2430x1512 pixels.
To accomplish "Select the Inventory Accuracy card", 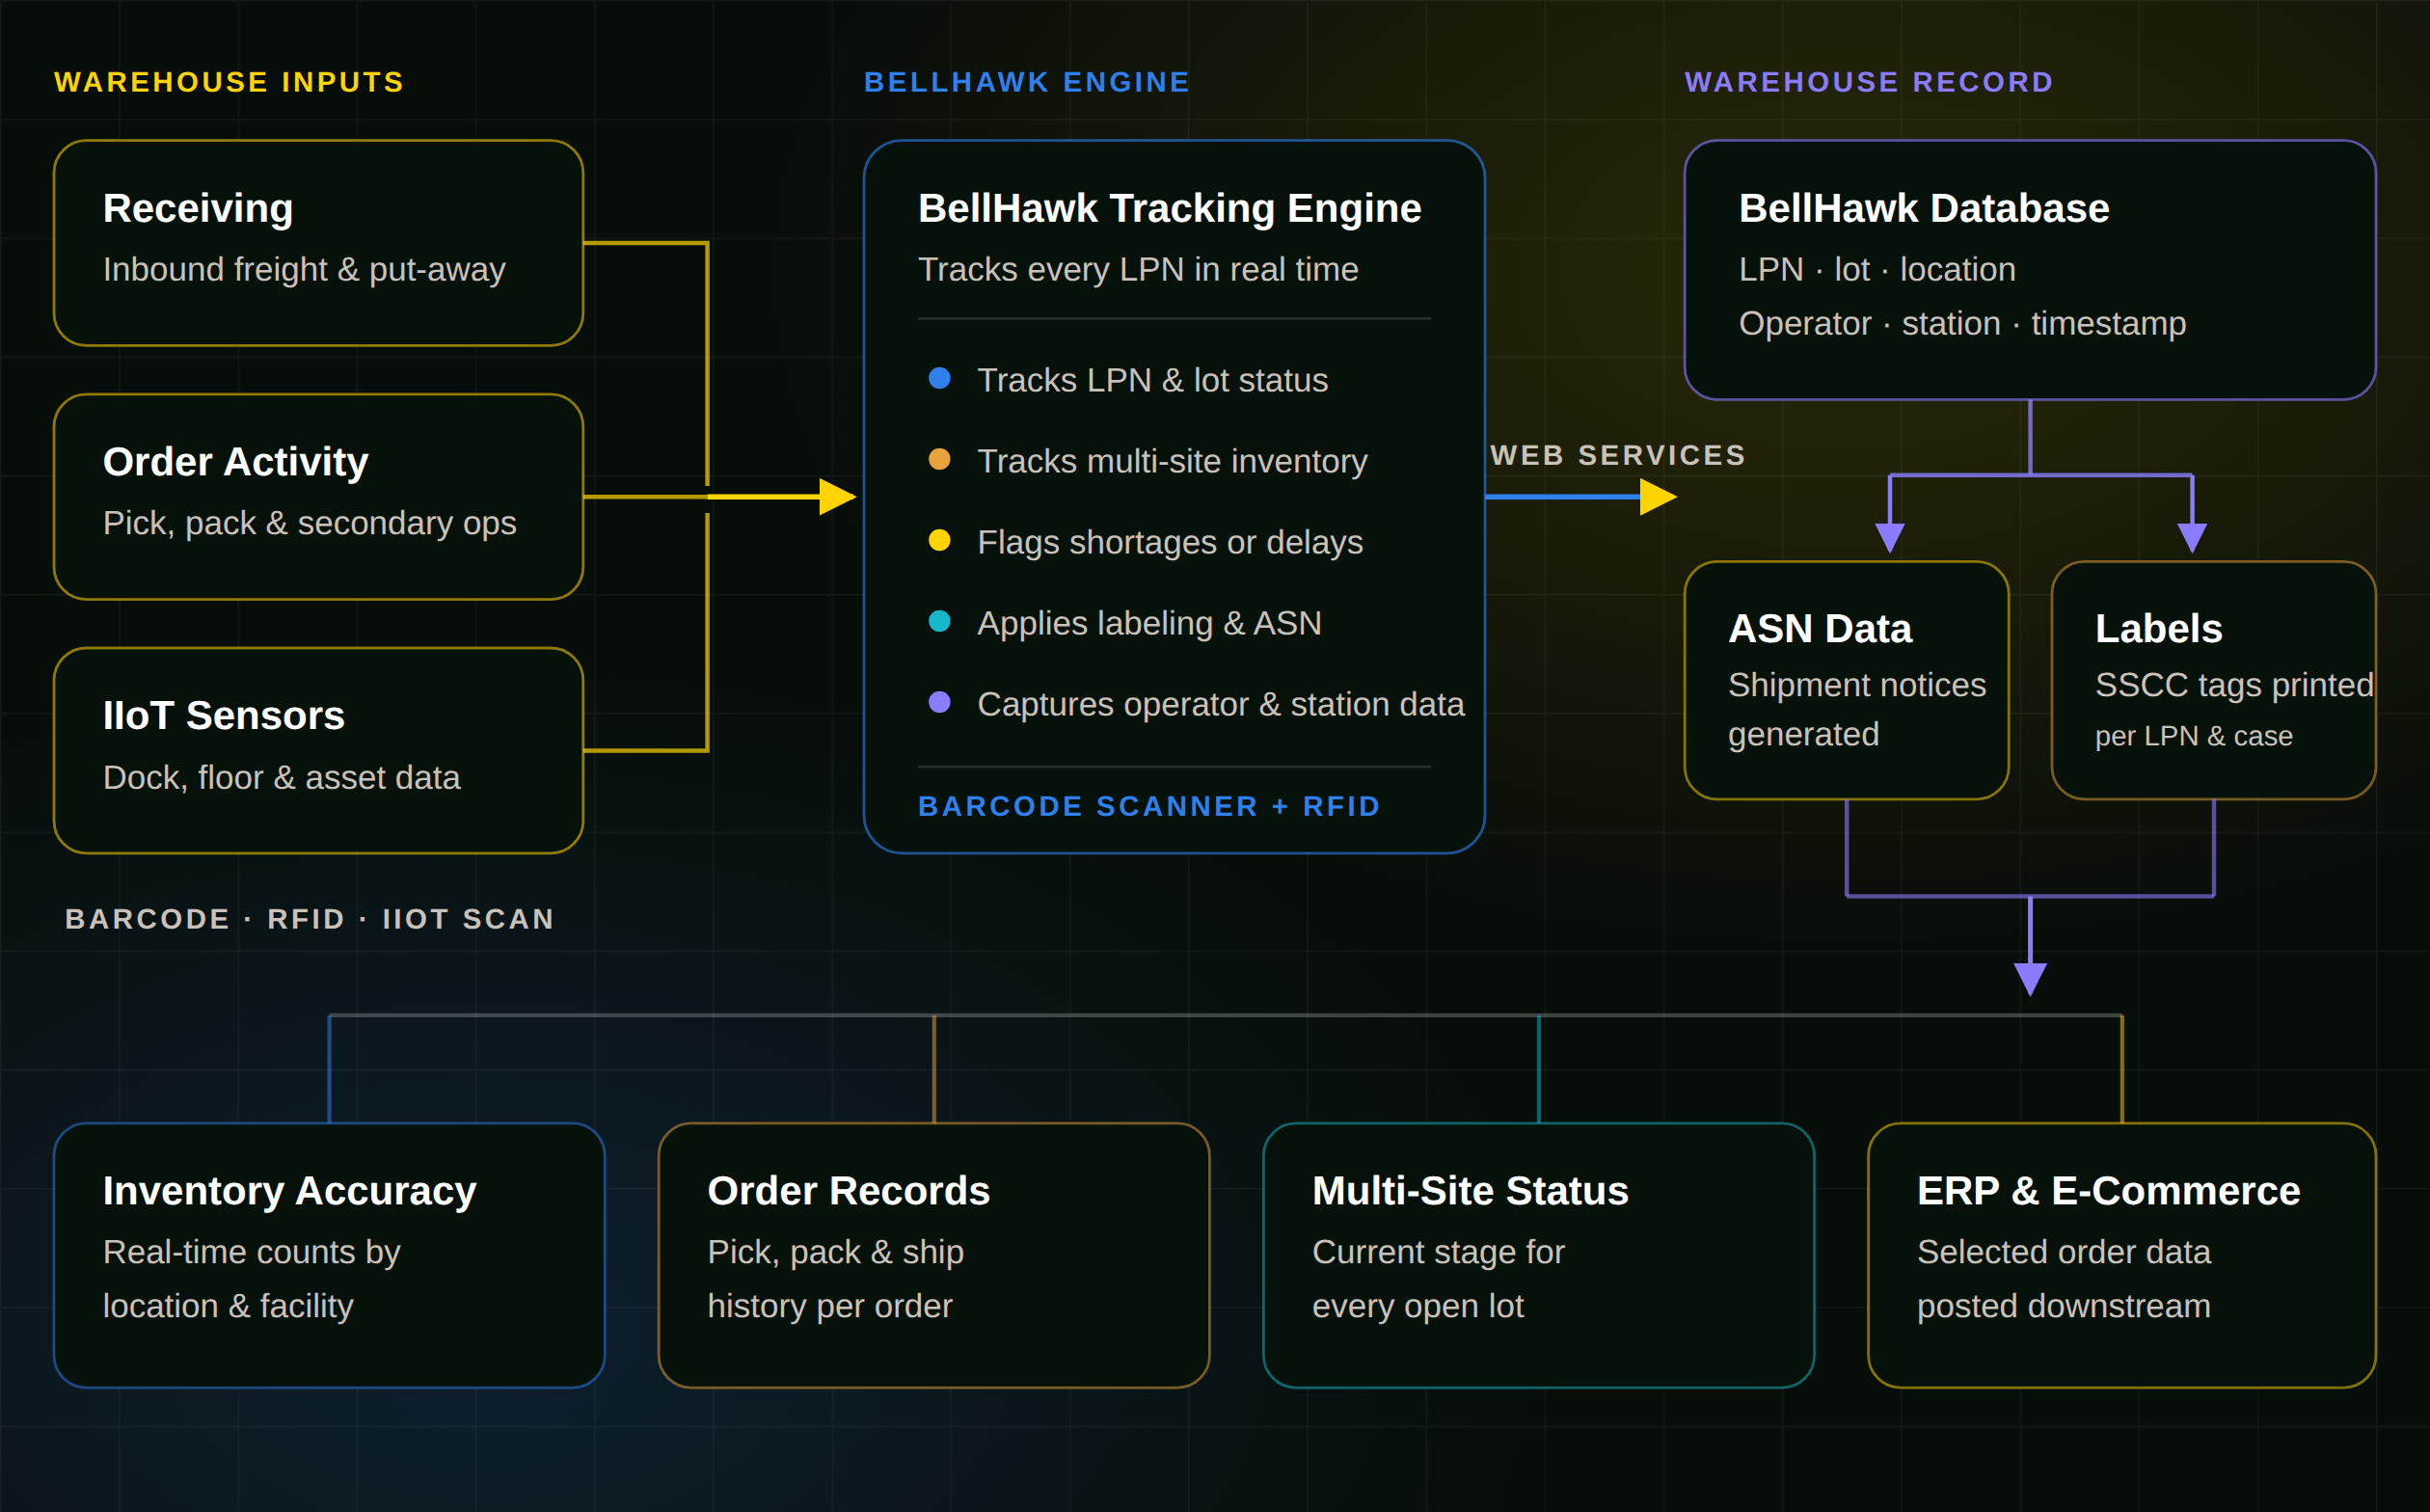I will (329, 1255).
